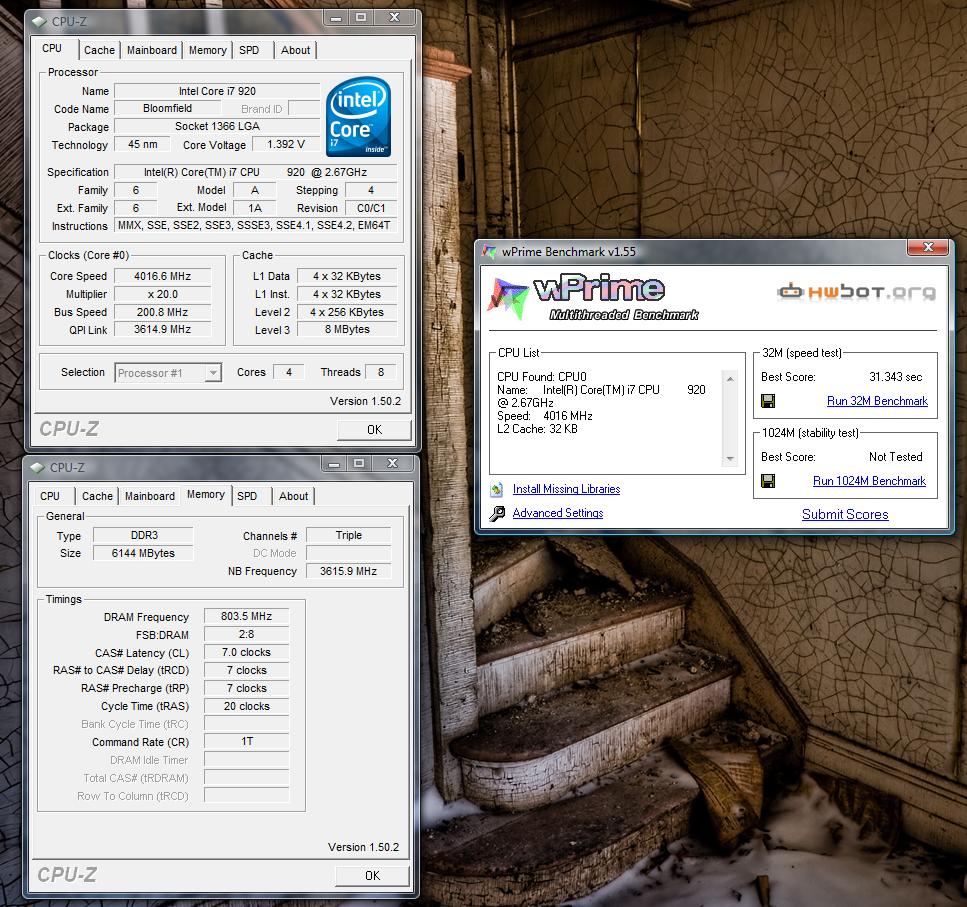
Task: Open SPD tab in bottom CPU-Z window
Action: tap(247, 496)
